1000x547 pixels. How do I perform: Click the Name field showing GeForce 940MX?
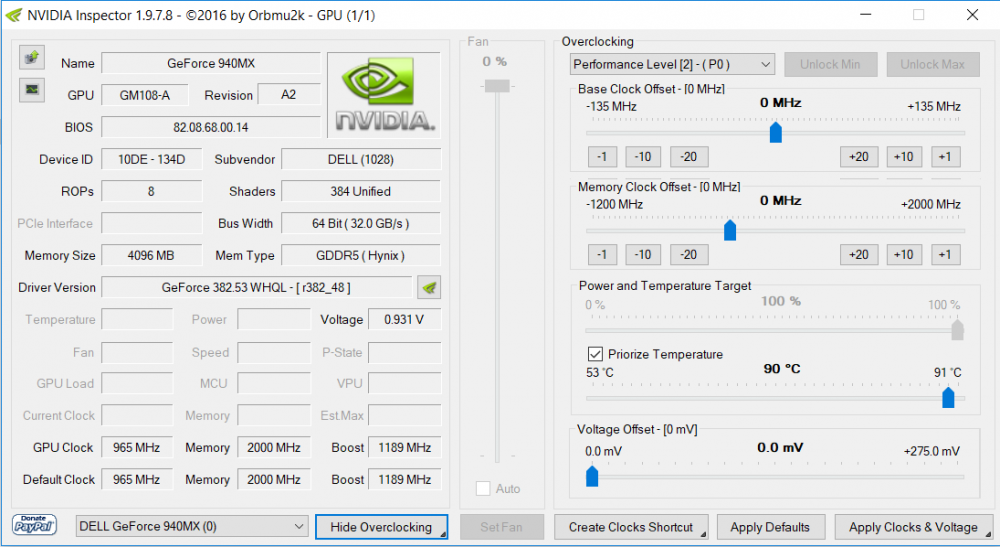[x=211, y=64]
